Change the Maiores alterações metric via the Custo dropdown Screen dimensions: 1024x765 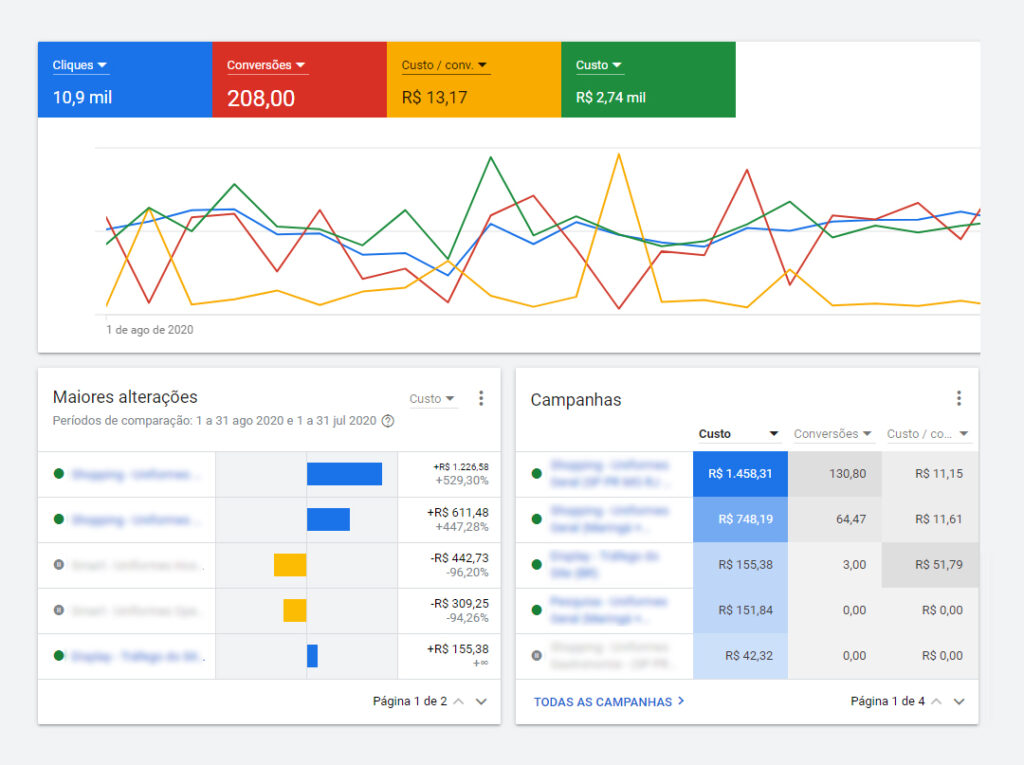[433, 398]
